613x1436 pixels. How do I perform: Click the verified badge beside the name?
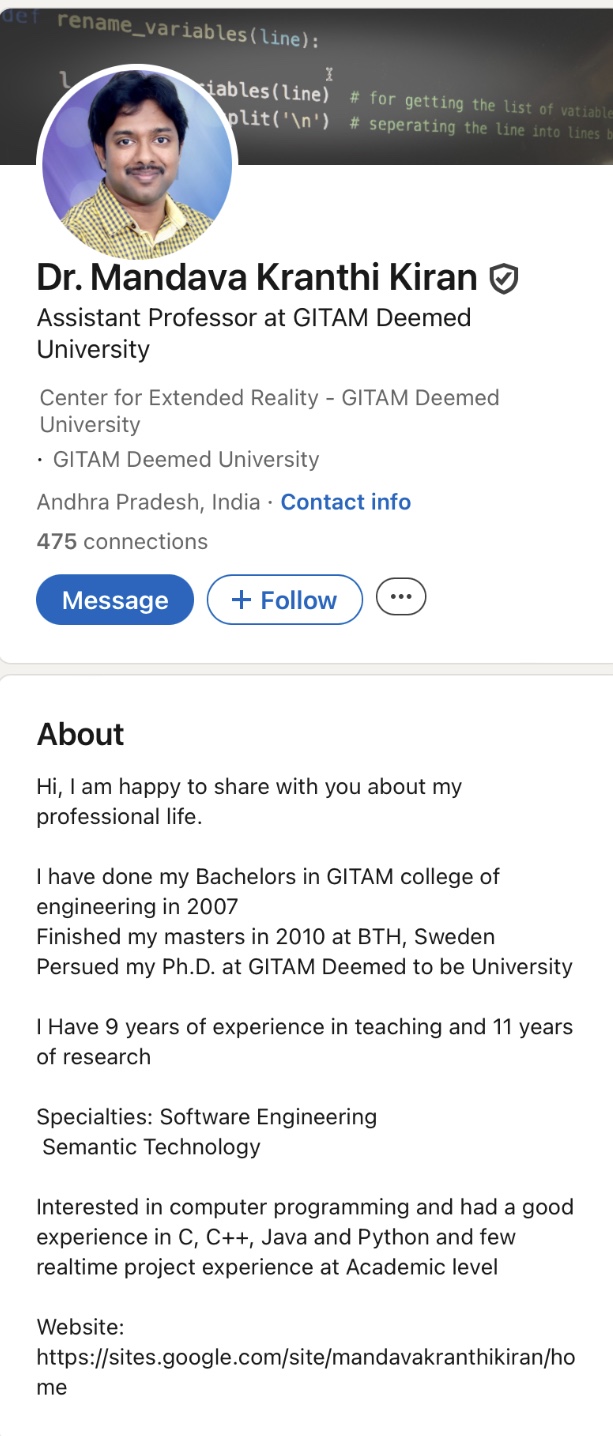click(x=504, y=279)
